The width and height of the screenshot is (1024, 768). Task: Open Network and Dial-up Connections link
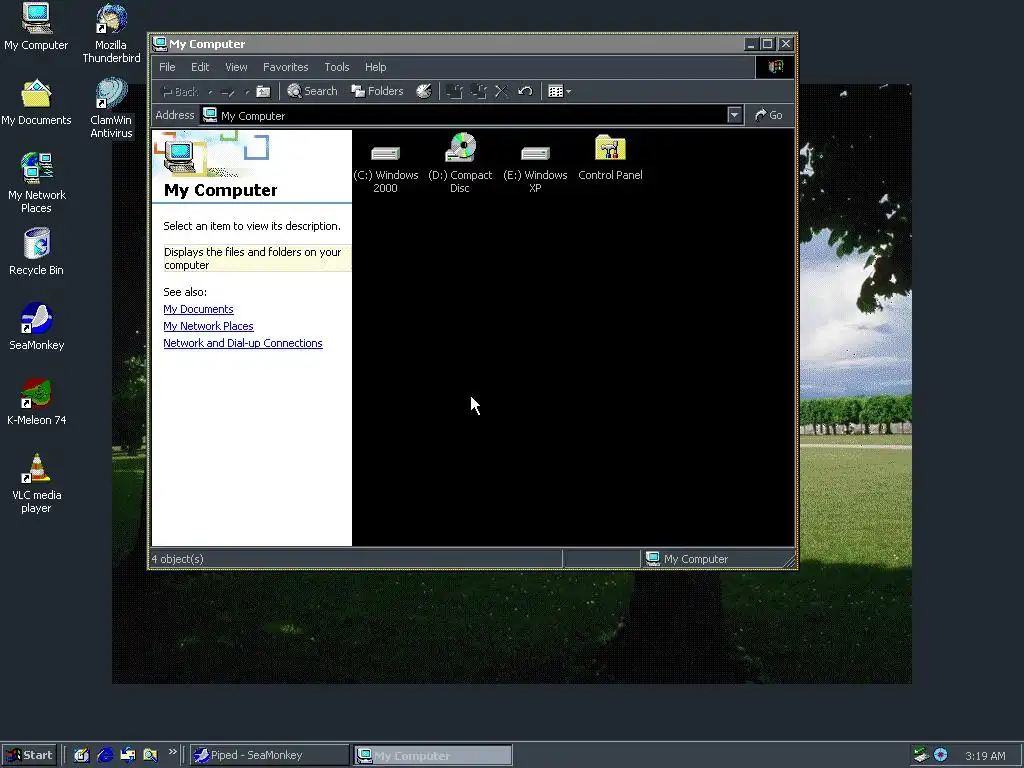coord(243,343)
